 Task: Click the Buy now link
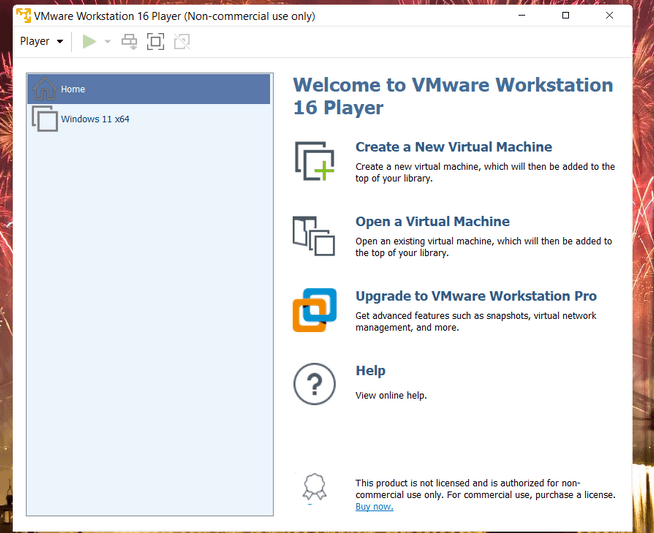coord(374,506)
